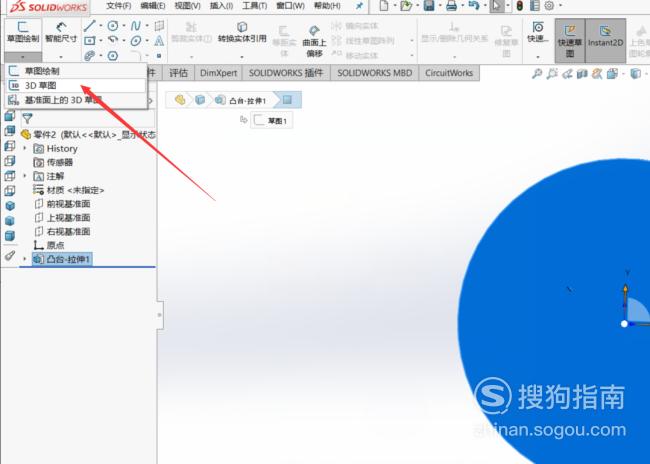Image resolution: width=650 pixels, height=464 pixels.
Task: Click the file properties icon by the gear
Action: click(x=535, y=6)
